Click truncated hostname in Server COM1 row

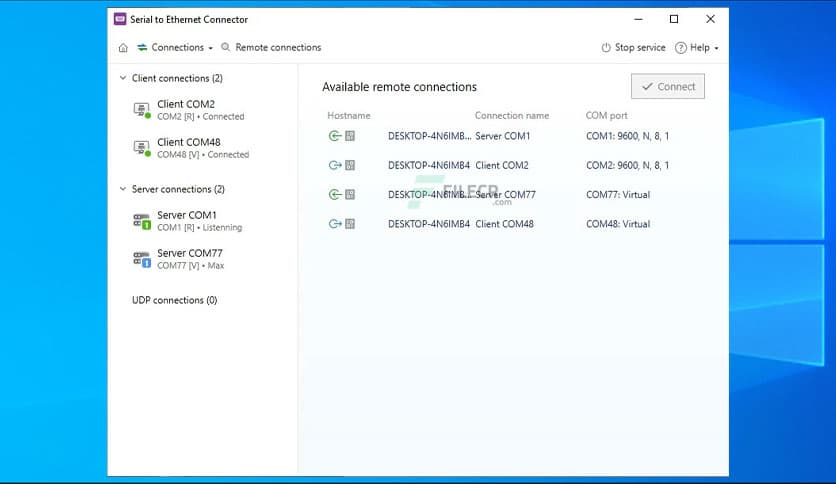click(x=430, y=136)
